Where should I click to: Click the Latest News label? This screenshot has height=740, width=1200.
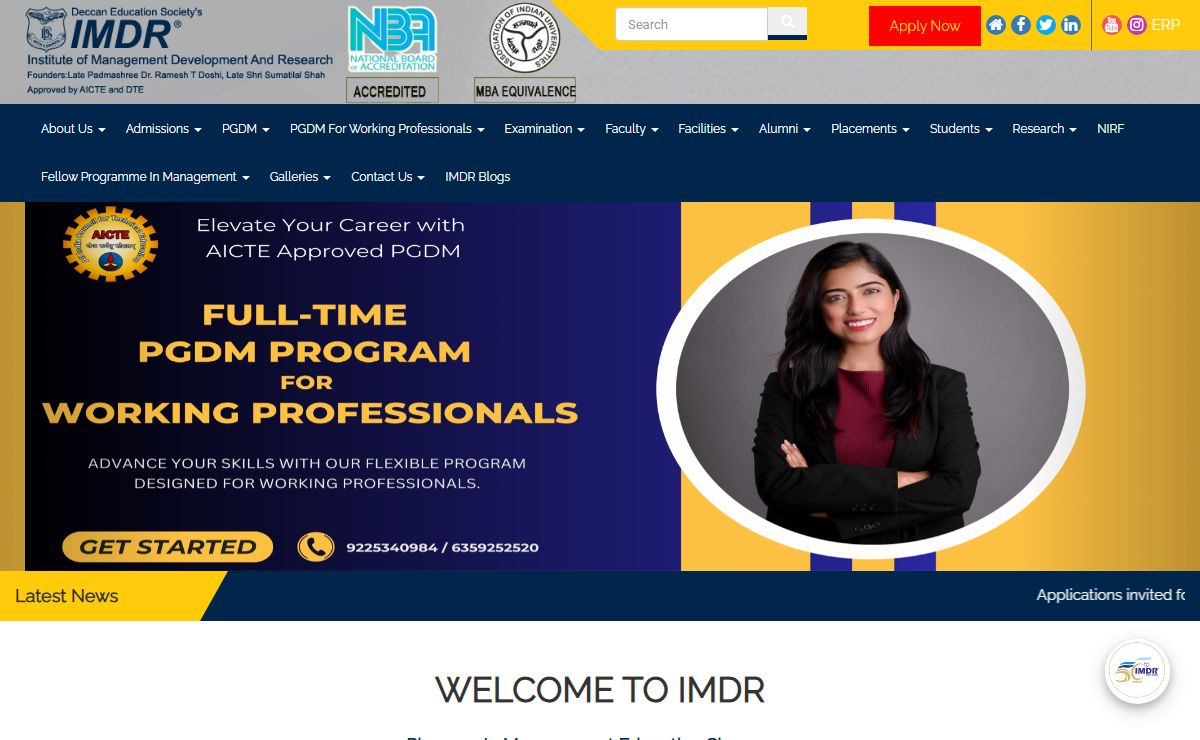tap(67, 596)
